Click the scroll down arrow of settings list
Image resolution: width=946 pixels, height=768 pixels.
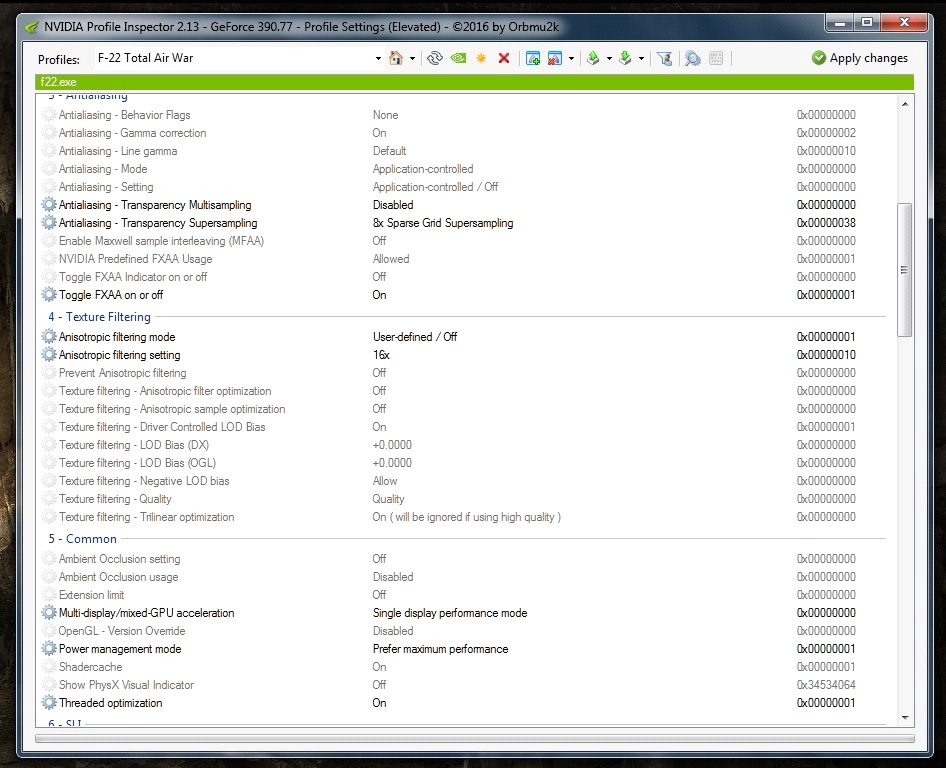(904, 717)
